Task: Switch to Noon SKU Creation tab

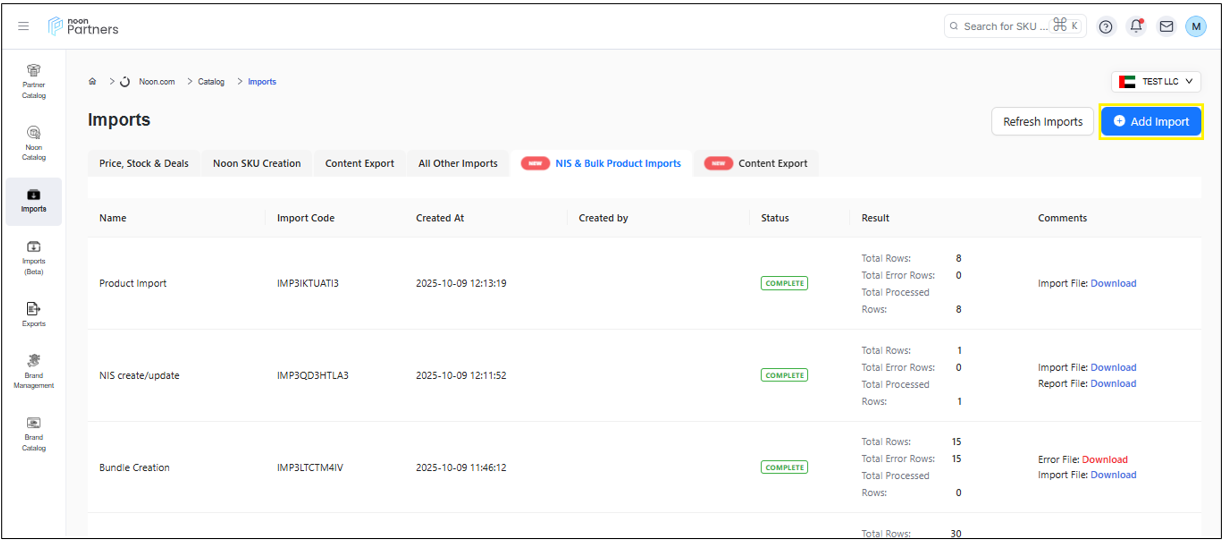Action: click(257, 164)
